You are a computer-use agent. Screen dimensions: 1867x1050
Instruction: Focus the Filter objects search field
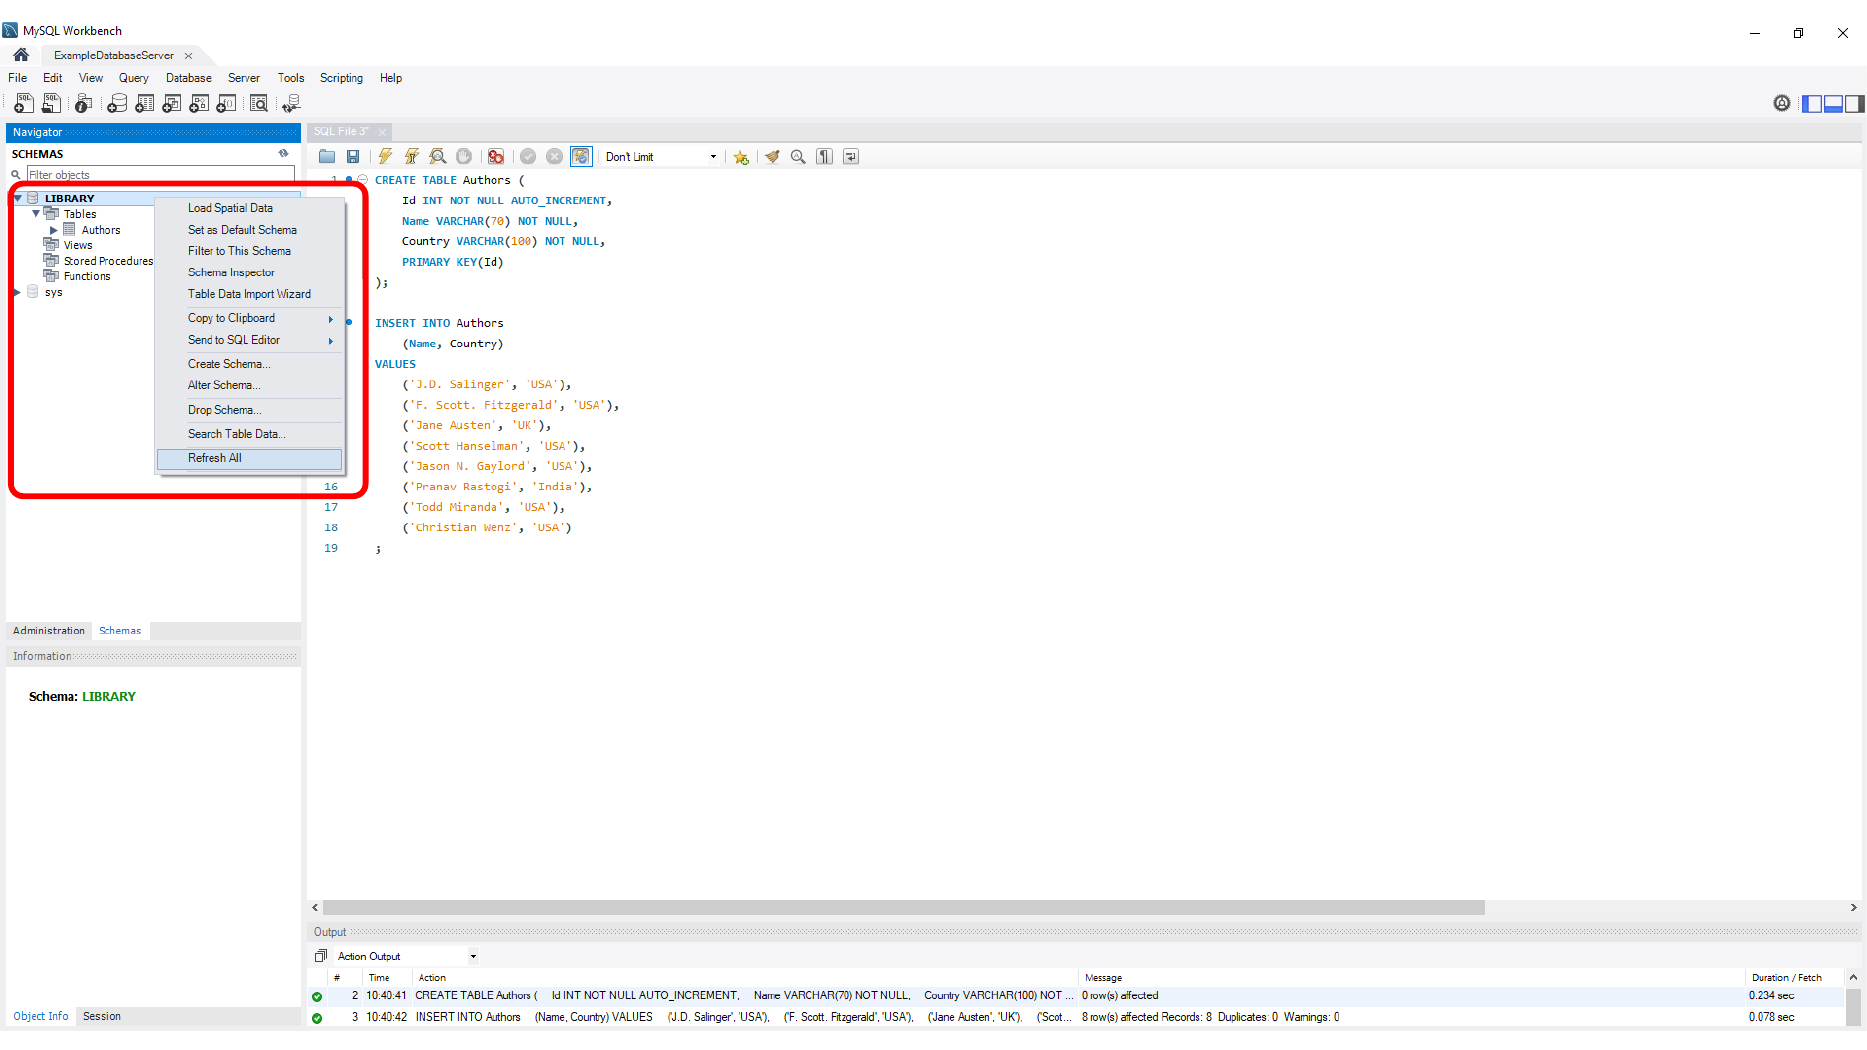click(x=160, y=175)
